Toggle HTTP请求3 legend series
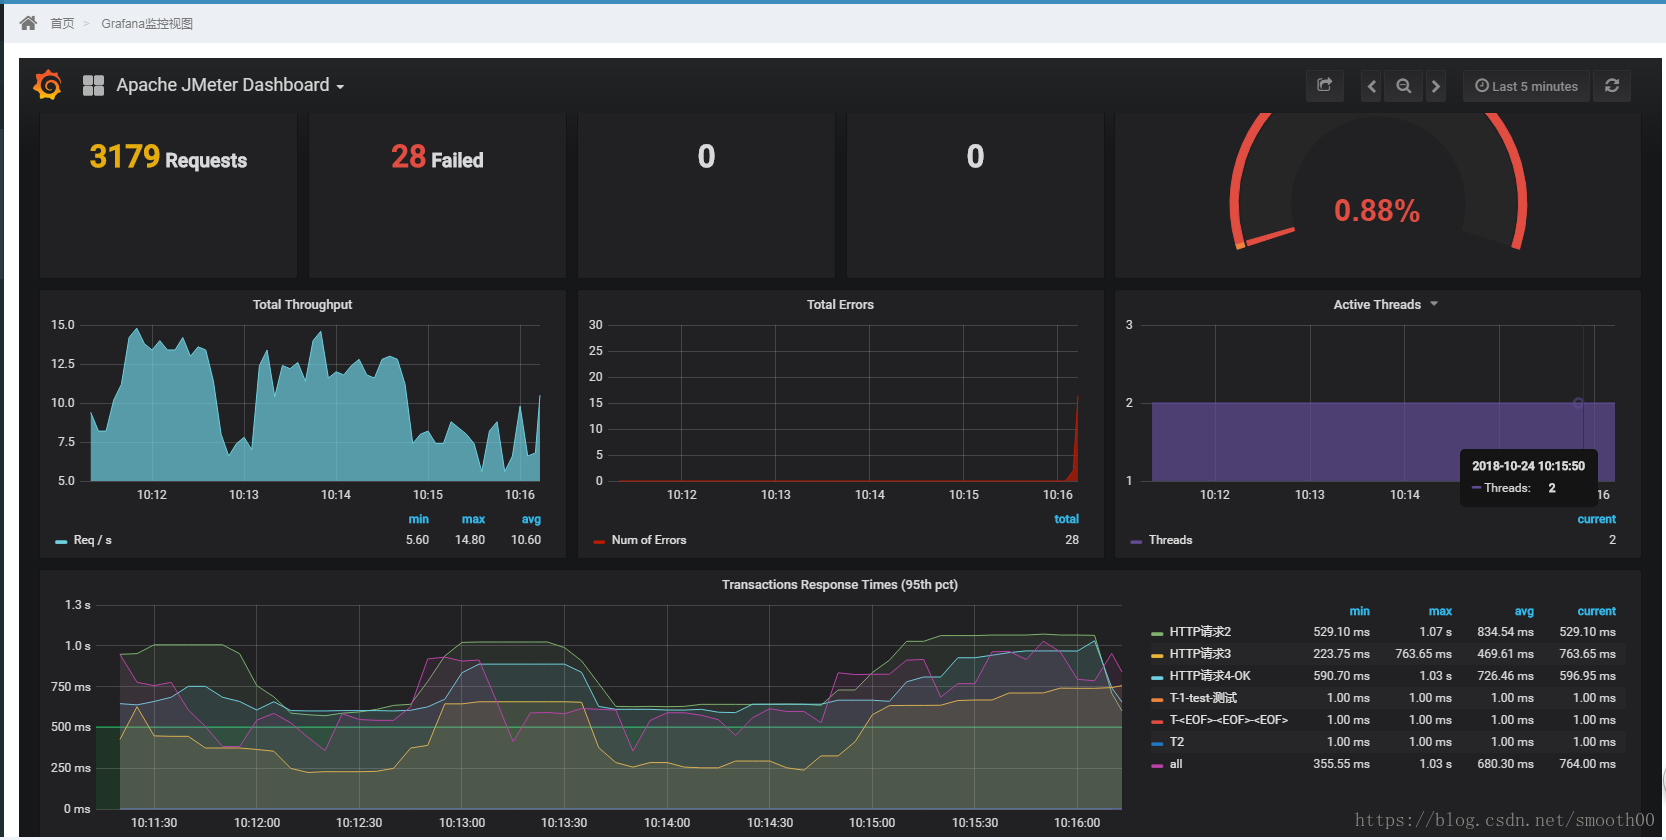This screenshot has height=840, width=1666. coord(1200,654)
